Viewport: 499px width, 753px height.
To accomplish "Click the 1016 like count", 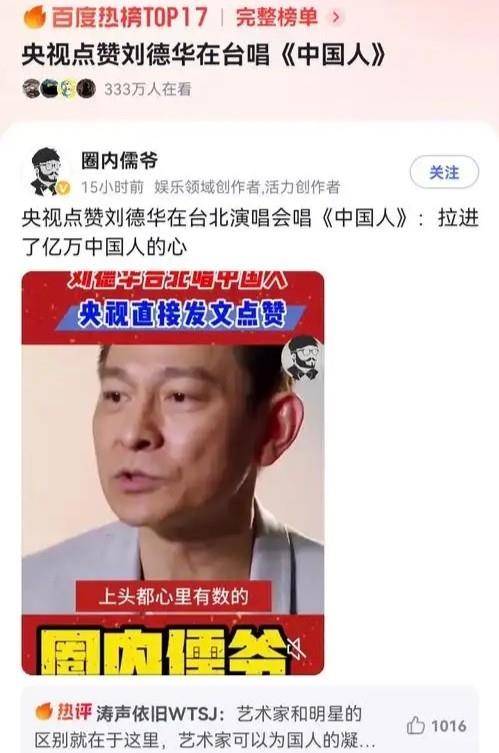I will pos(449,726).
